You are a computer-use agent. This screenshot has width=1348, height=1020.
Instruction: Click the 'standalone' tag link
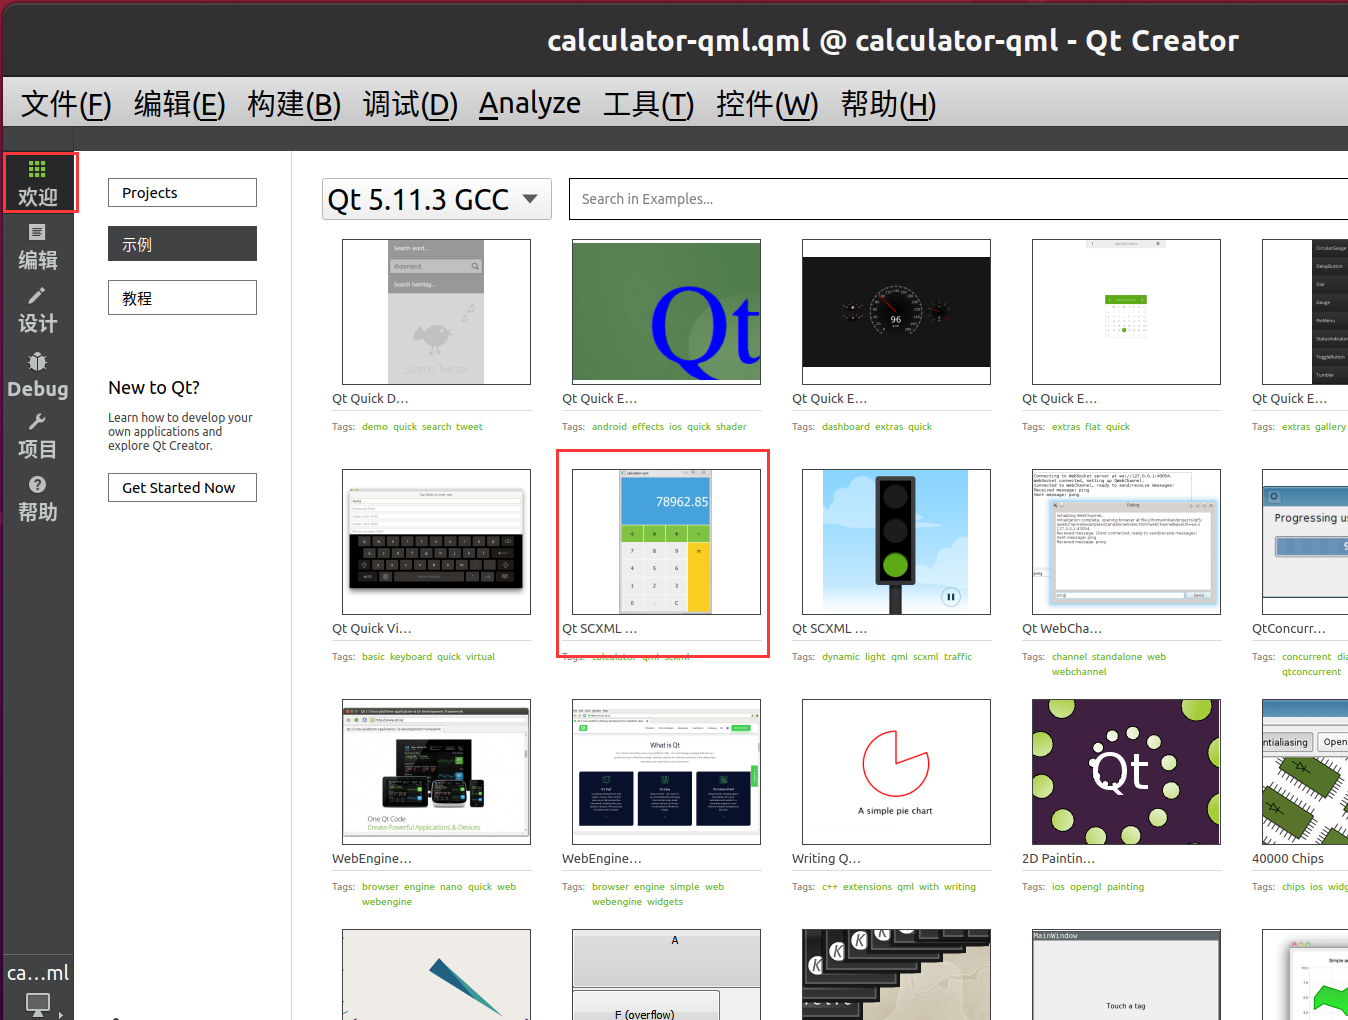(x=1116, y=657)
